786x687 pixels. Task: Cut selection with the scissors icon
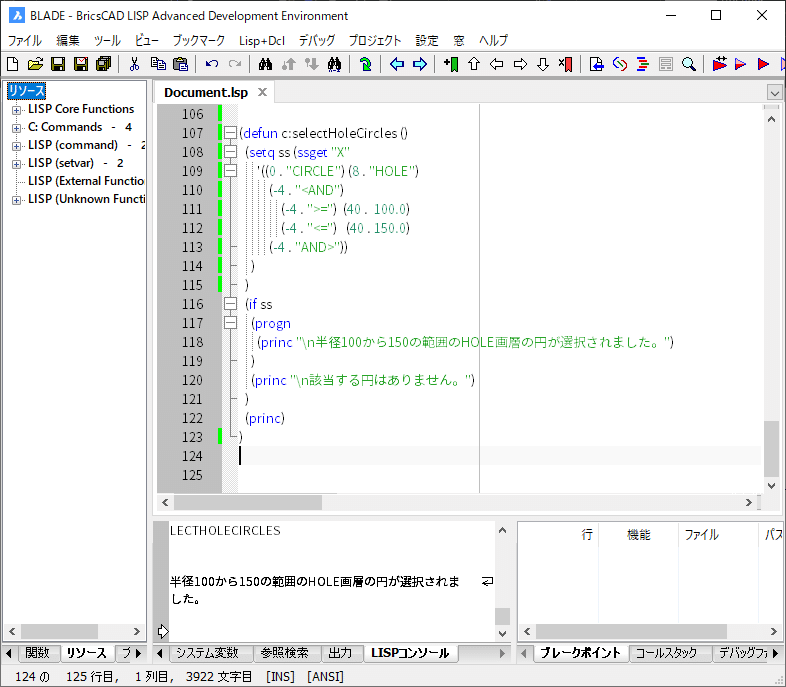(134, 64)
